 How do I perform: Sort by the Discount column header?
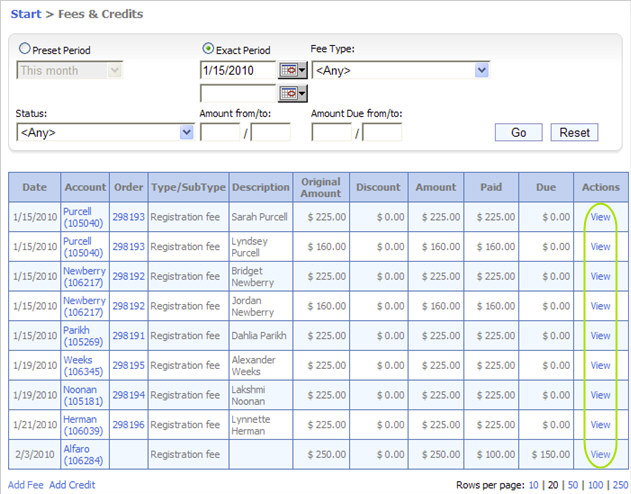coord(378,187)
